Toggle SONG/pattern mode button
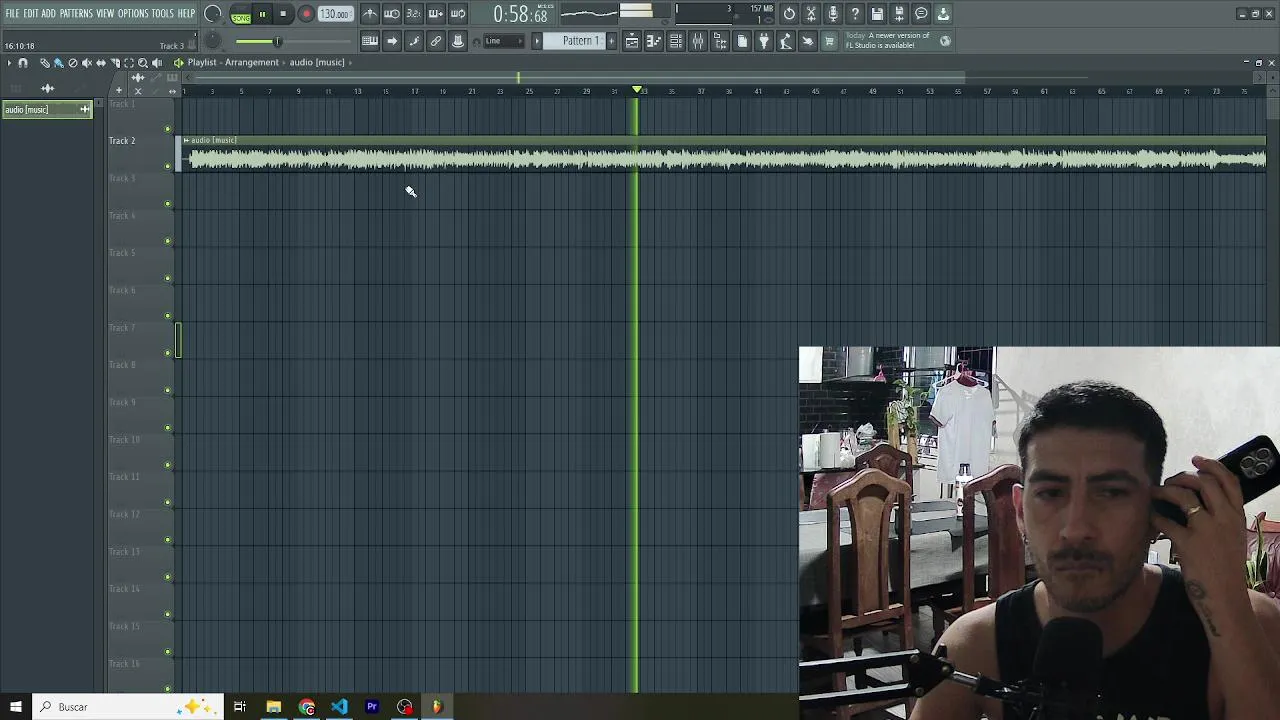The image size is (1280, 720). pyautogui.click(x=241, y=15)
